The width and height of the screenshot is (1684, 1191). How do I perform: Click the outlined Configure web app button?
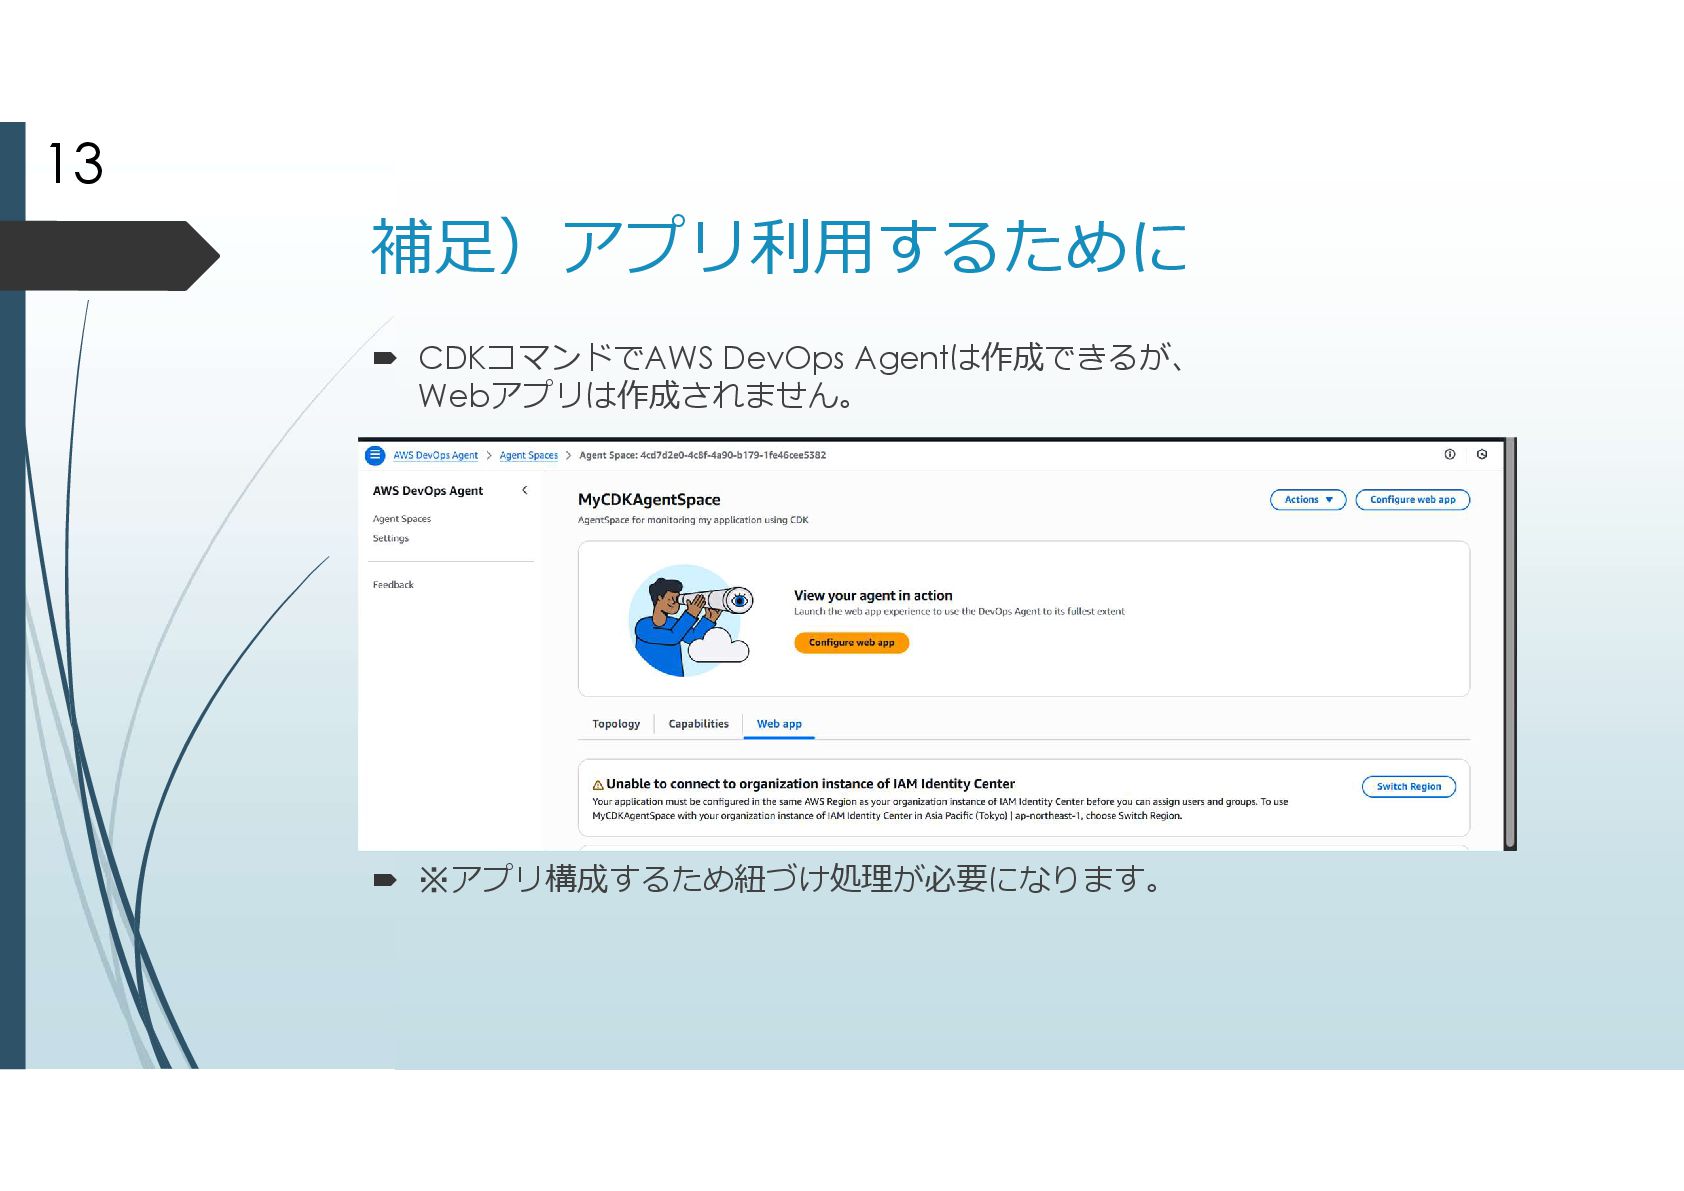click(1412, 499)
